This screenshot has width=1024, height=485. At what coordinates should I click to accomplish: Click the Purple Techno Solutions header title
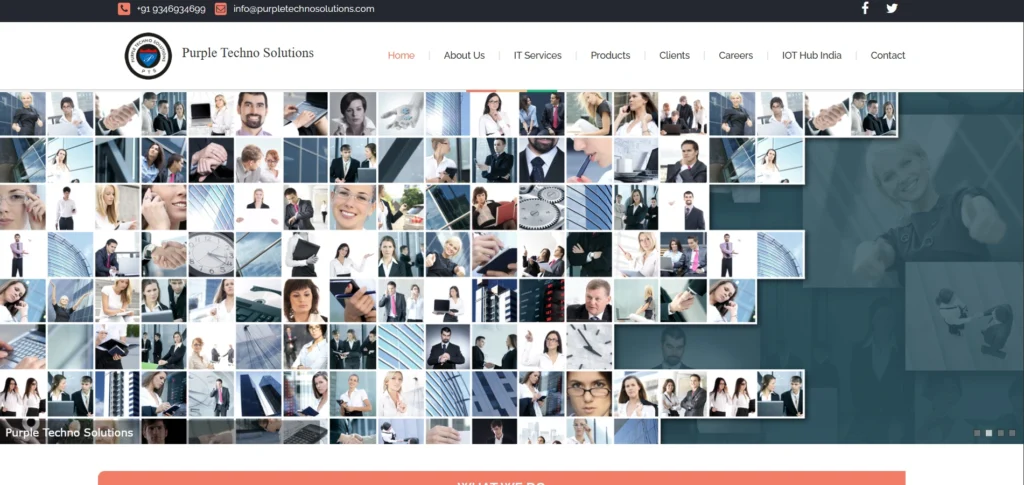click(247, 53)
